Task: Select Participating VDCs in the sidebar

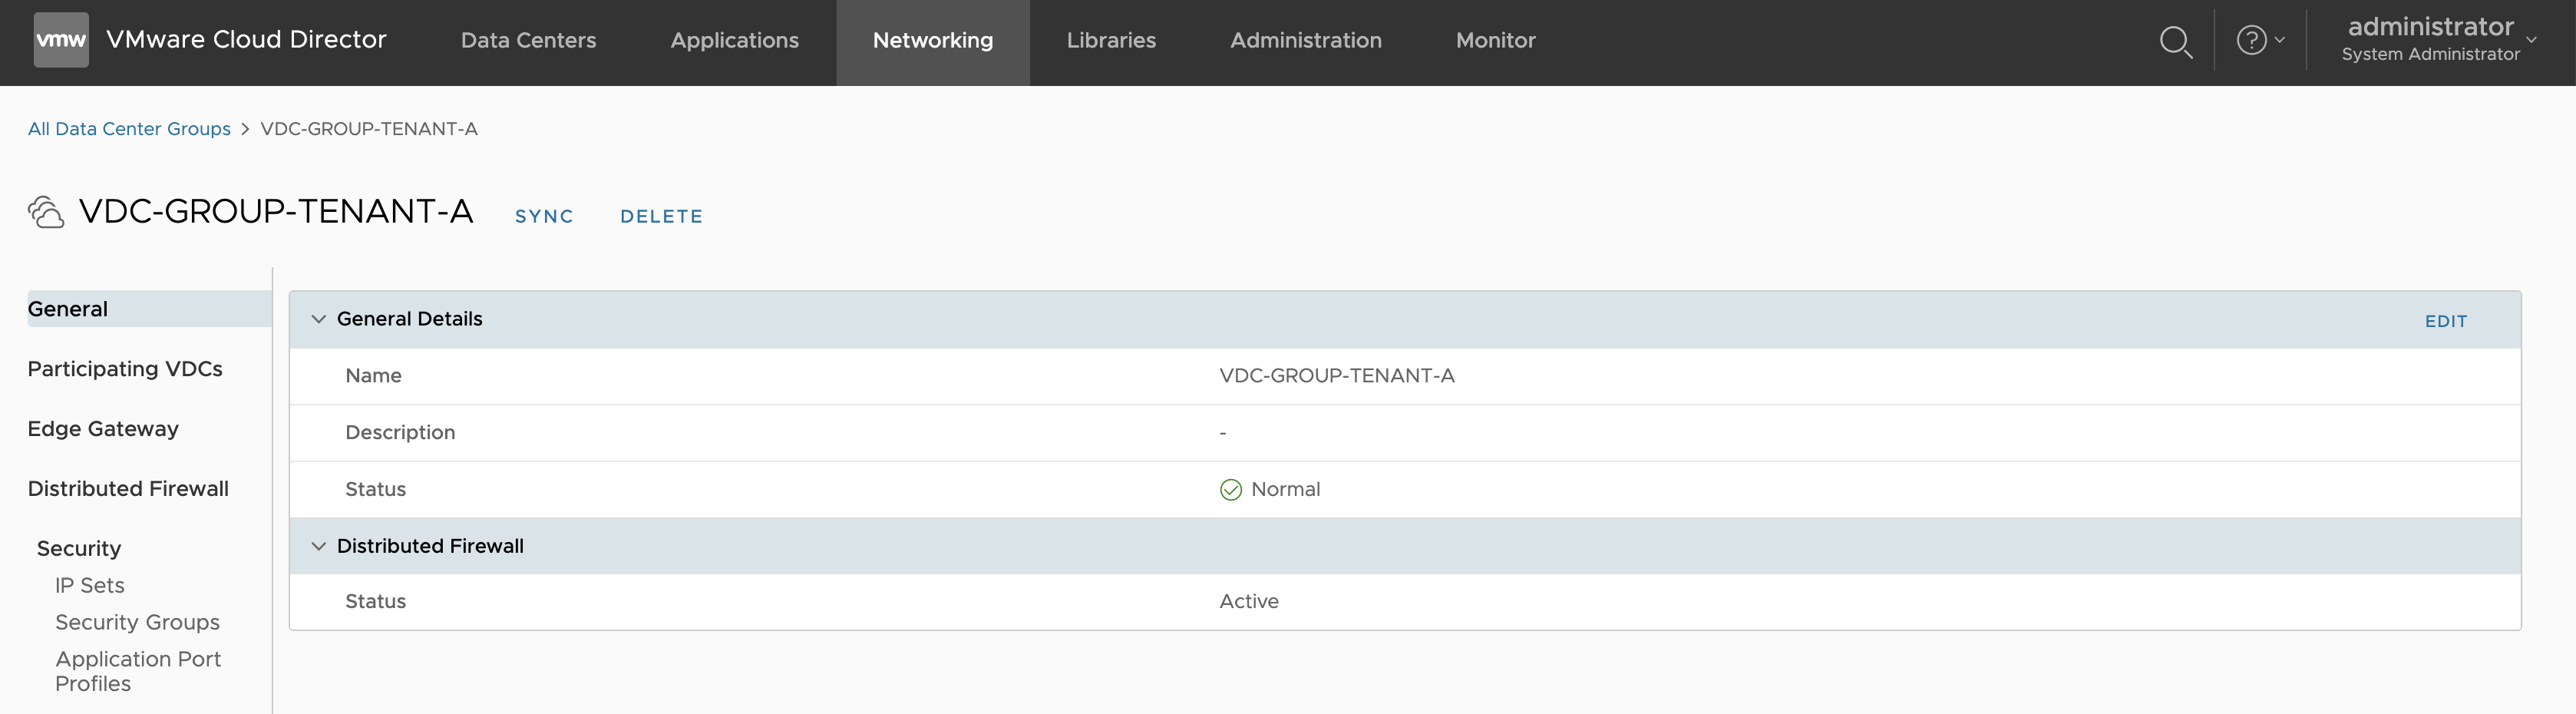Action: [x=125, y=369]
